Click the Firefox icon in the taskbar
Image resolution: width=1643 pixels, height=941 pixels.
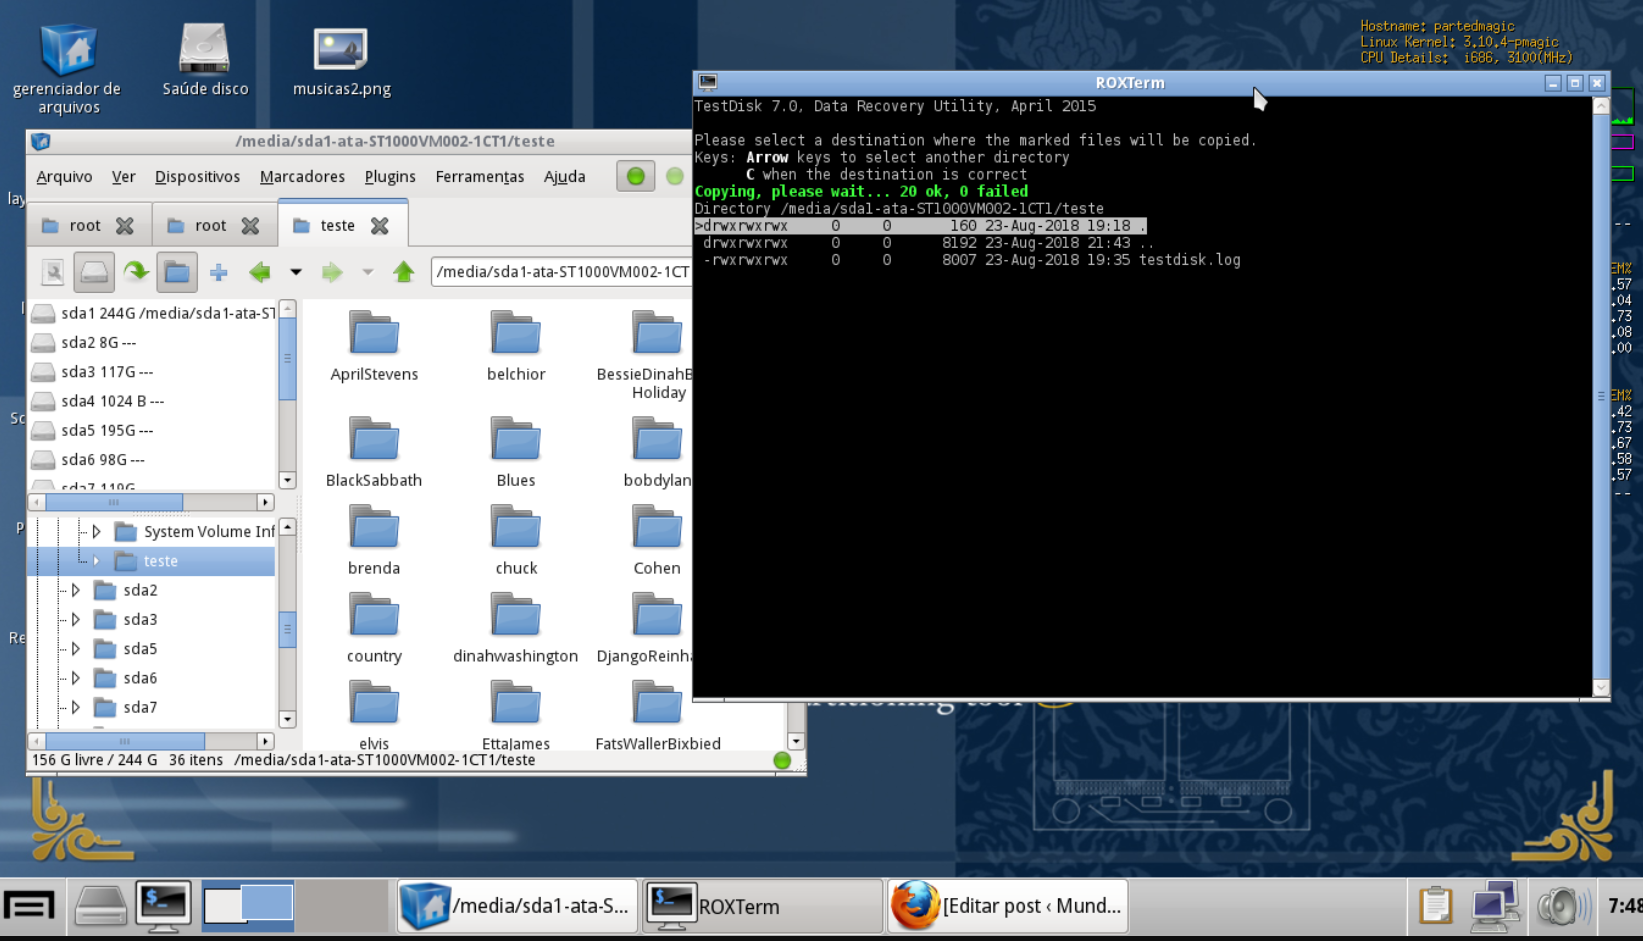point(915,905)
